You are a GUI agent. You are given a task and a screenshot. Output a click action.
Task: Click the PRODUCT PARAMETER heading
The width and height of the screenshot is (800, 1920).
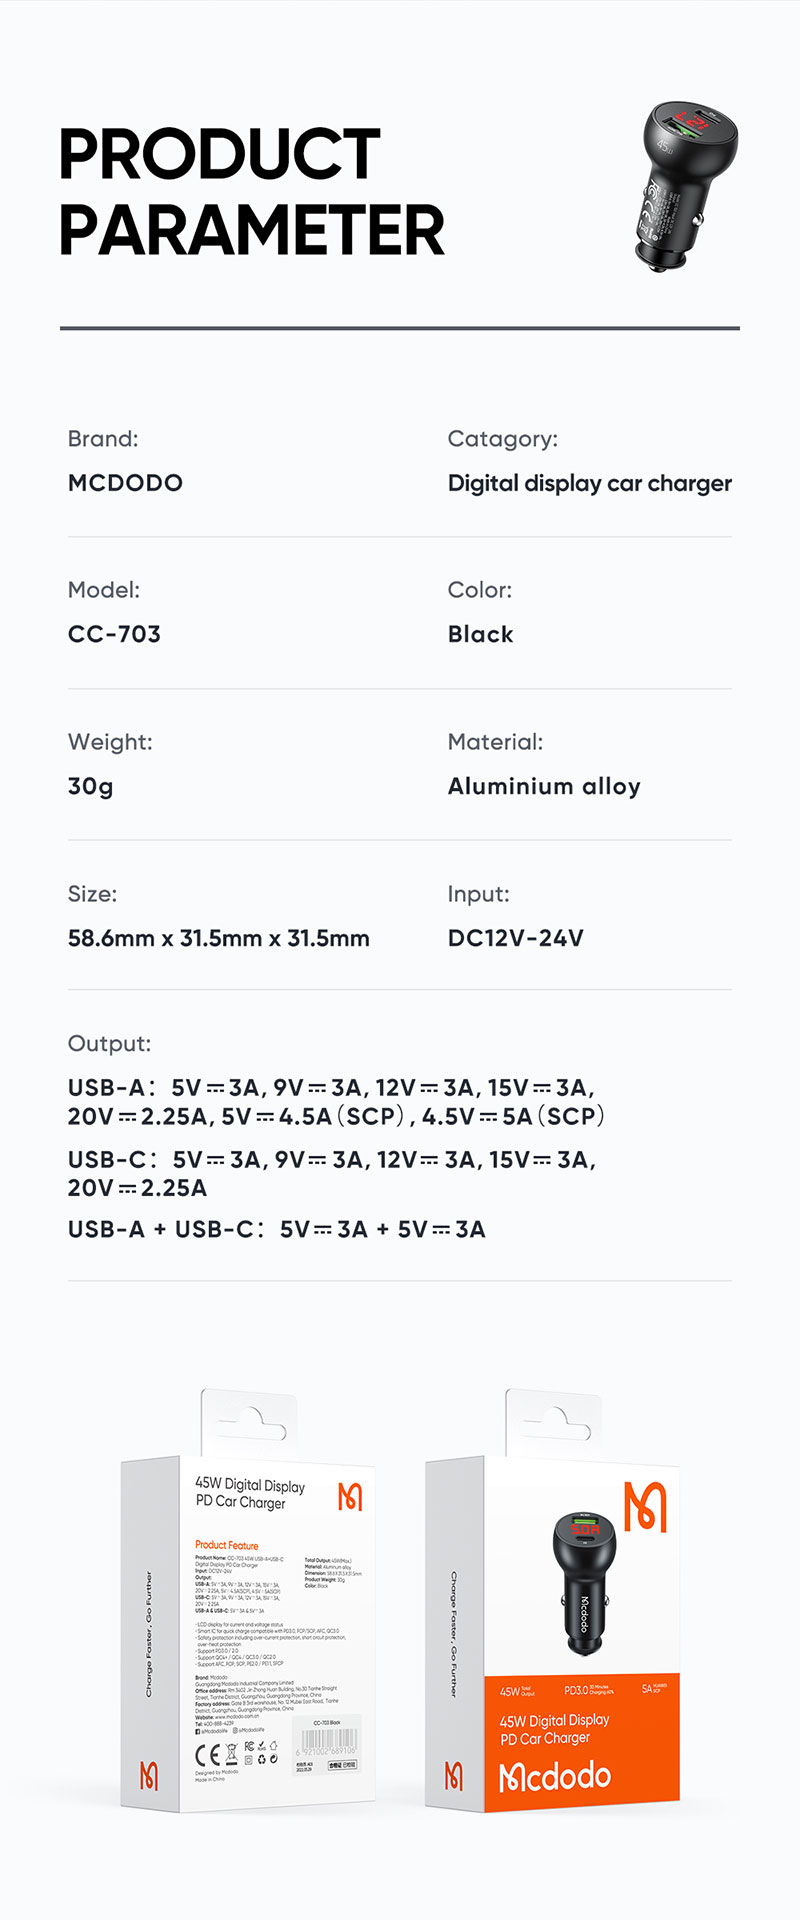(x=250, y=192)
